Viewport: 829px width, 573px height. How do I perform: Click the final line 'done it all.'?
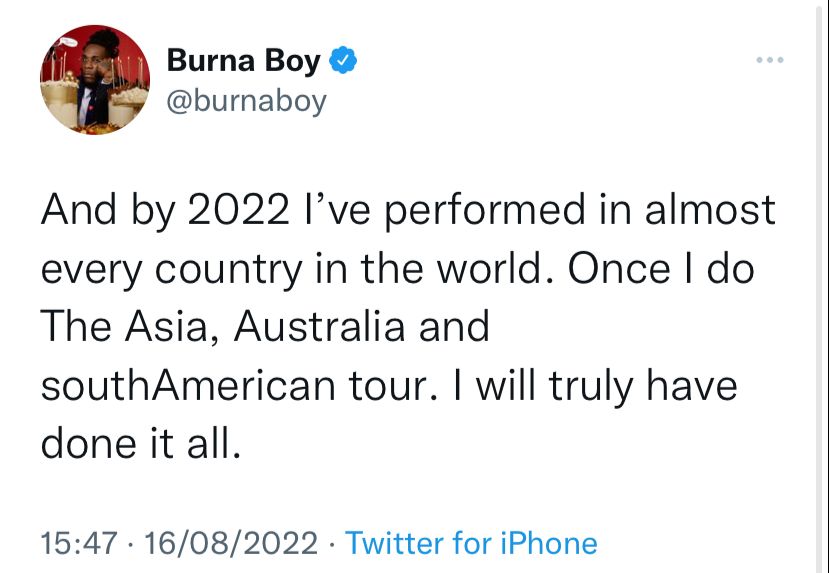tap(141, 442)
